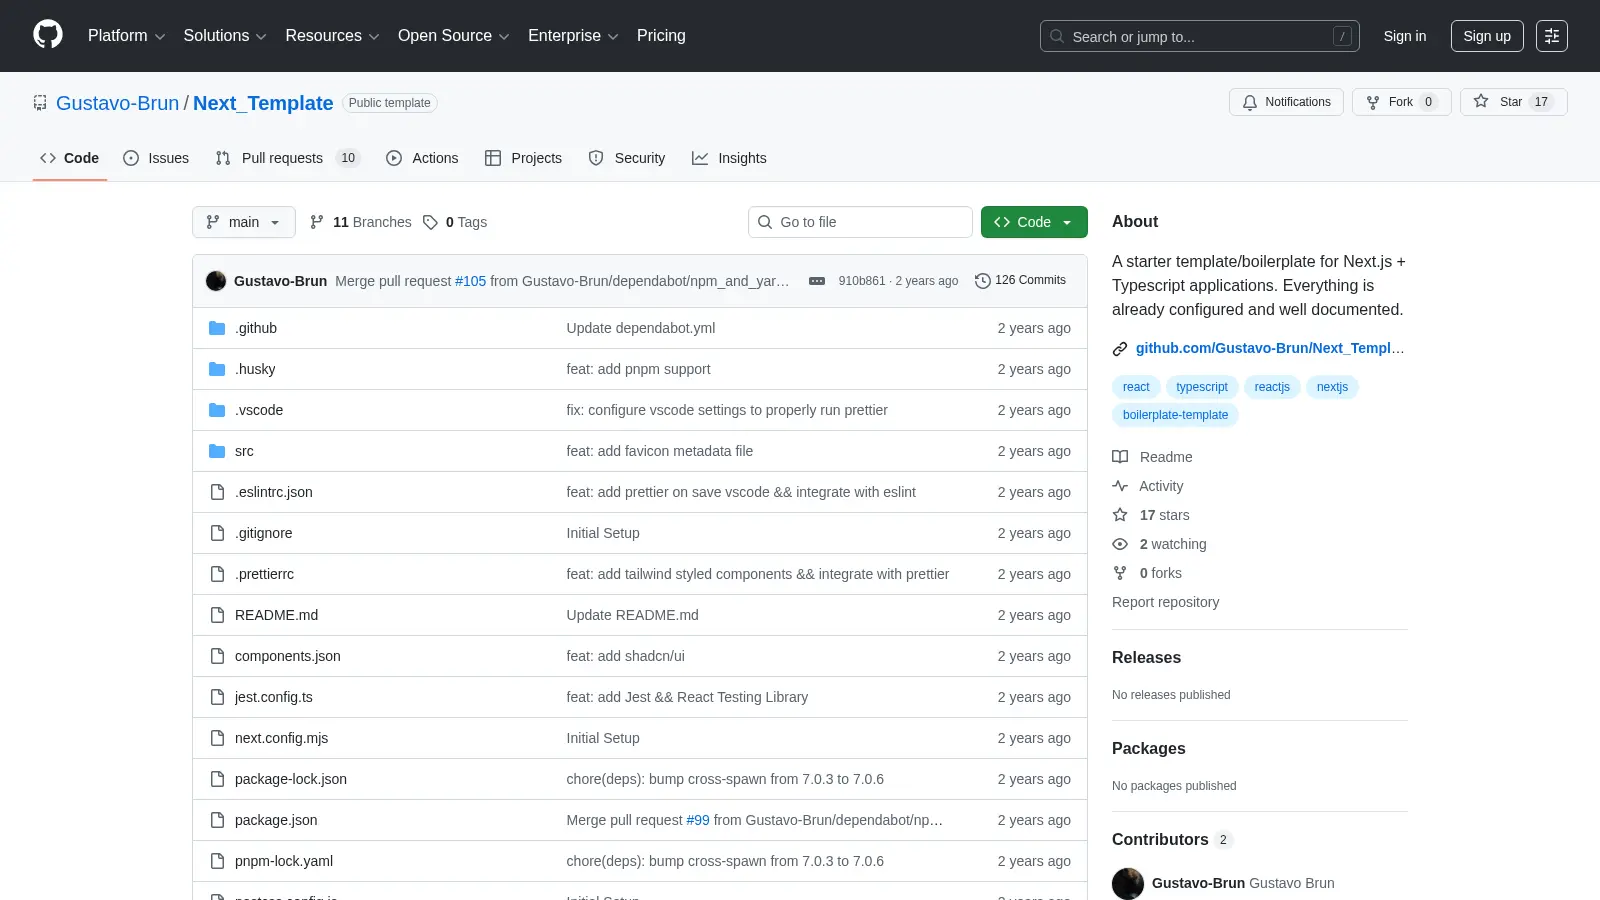View the 126 Commits history

[1021, 280]
